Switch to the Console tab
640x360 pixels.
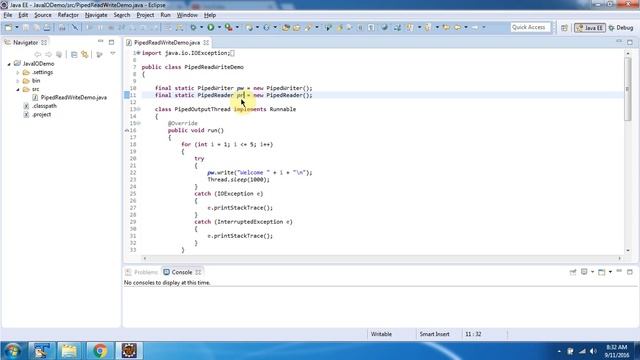point(182,272)
